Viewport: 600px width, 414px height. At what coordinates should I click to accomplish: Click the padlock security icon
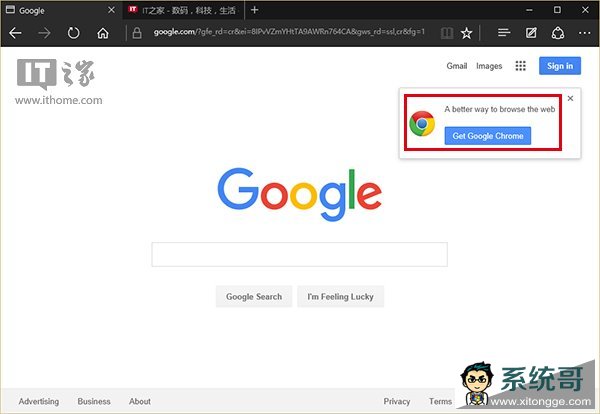(x=137, y=33)
